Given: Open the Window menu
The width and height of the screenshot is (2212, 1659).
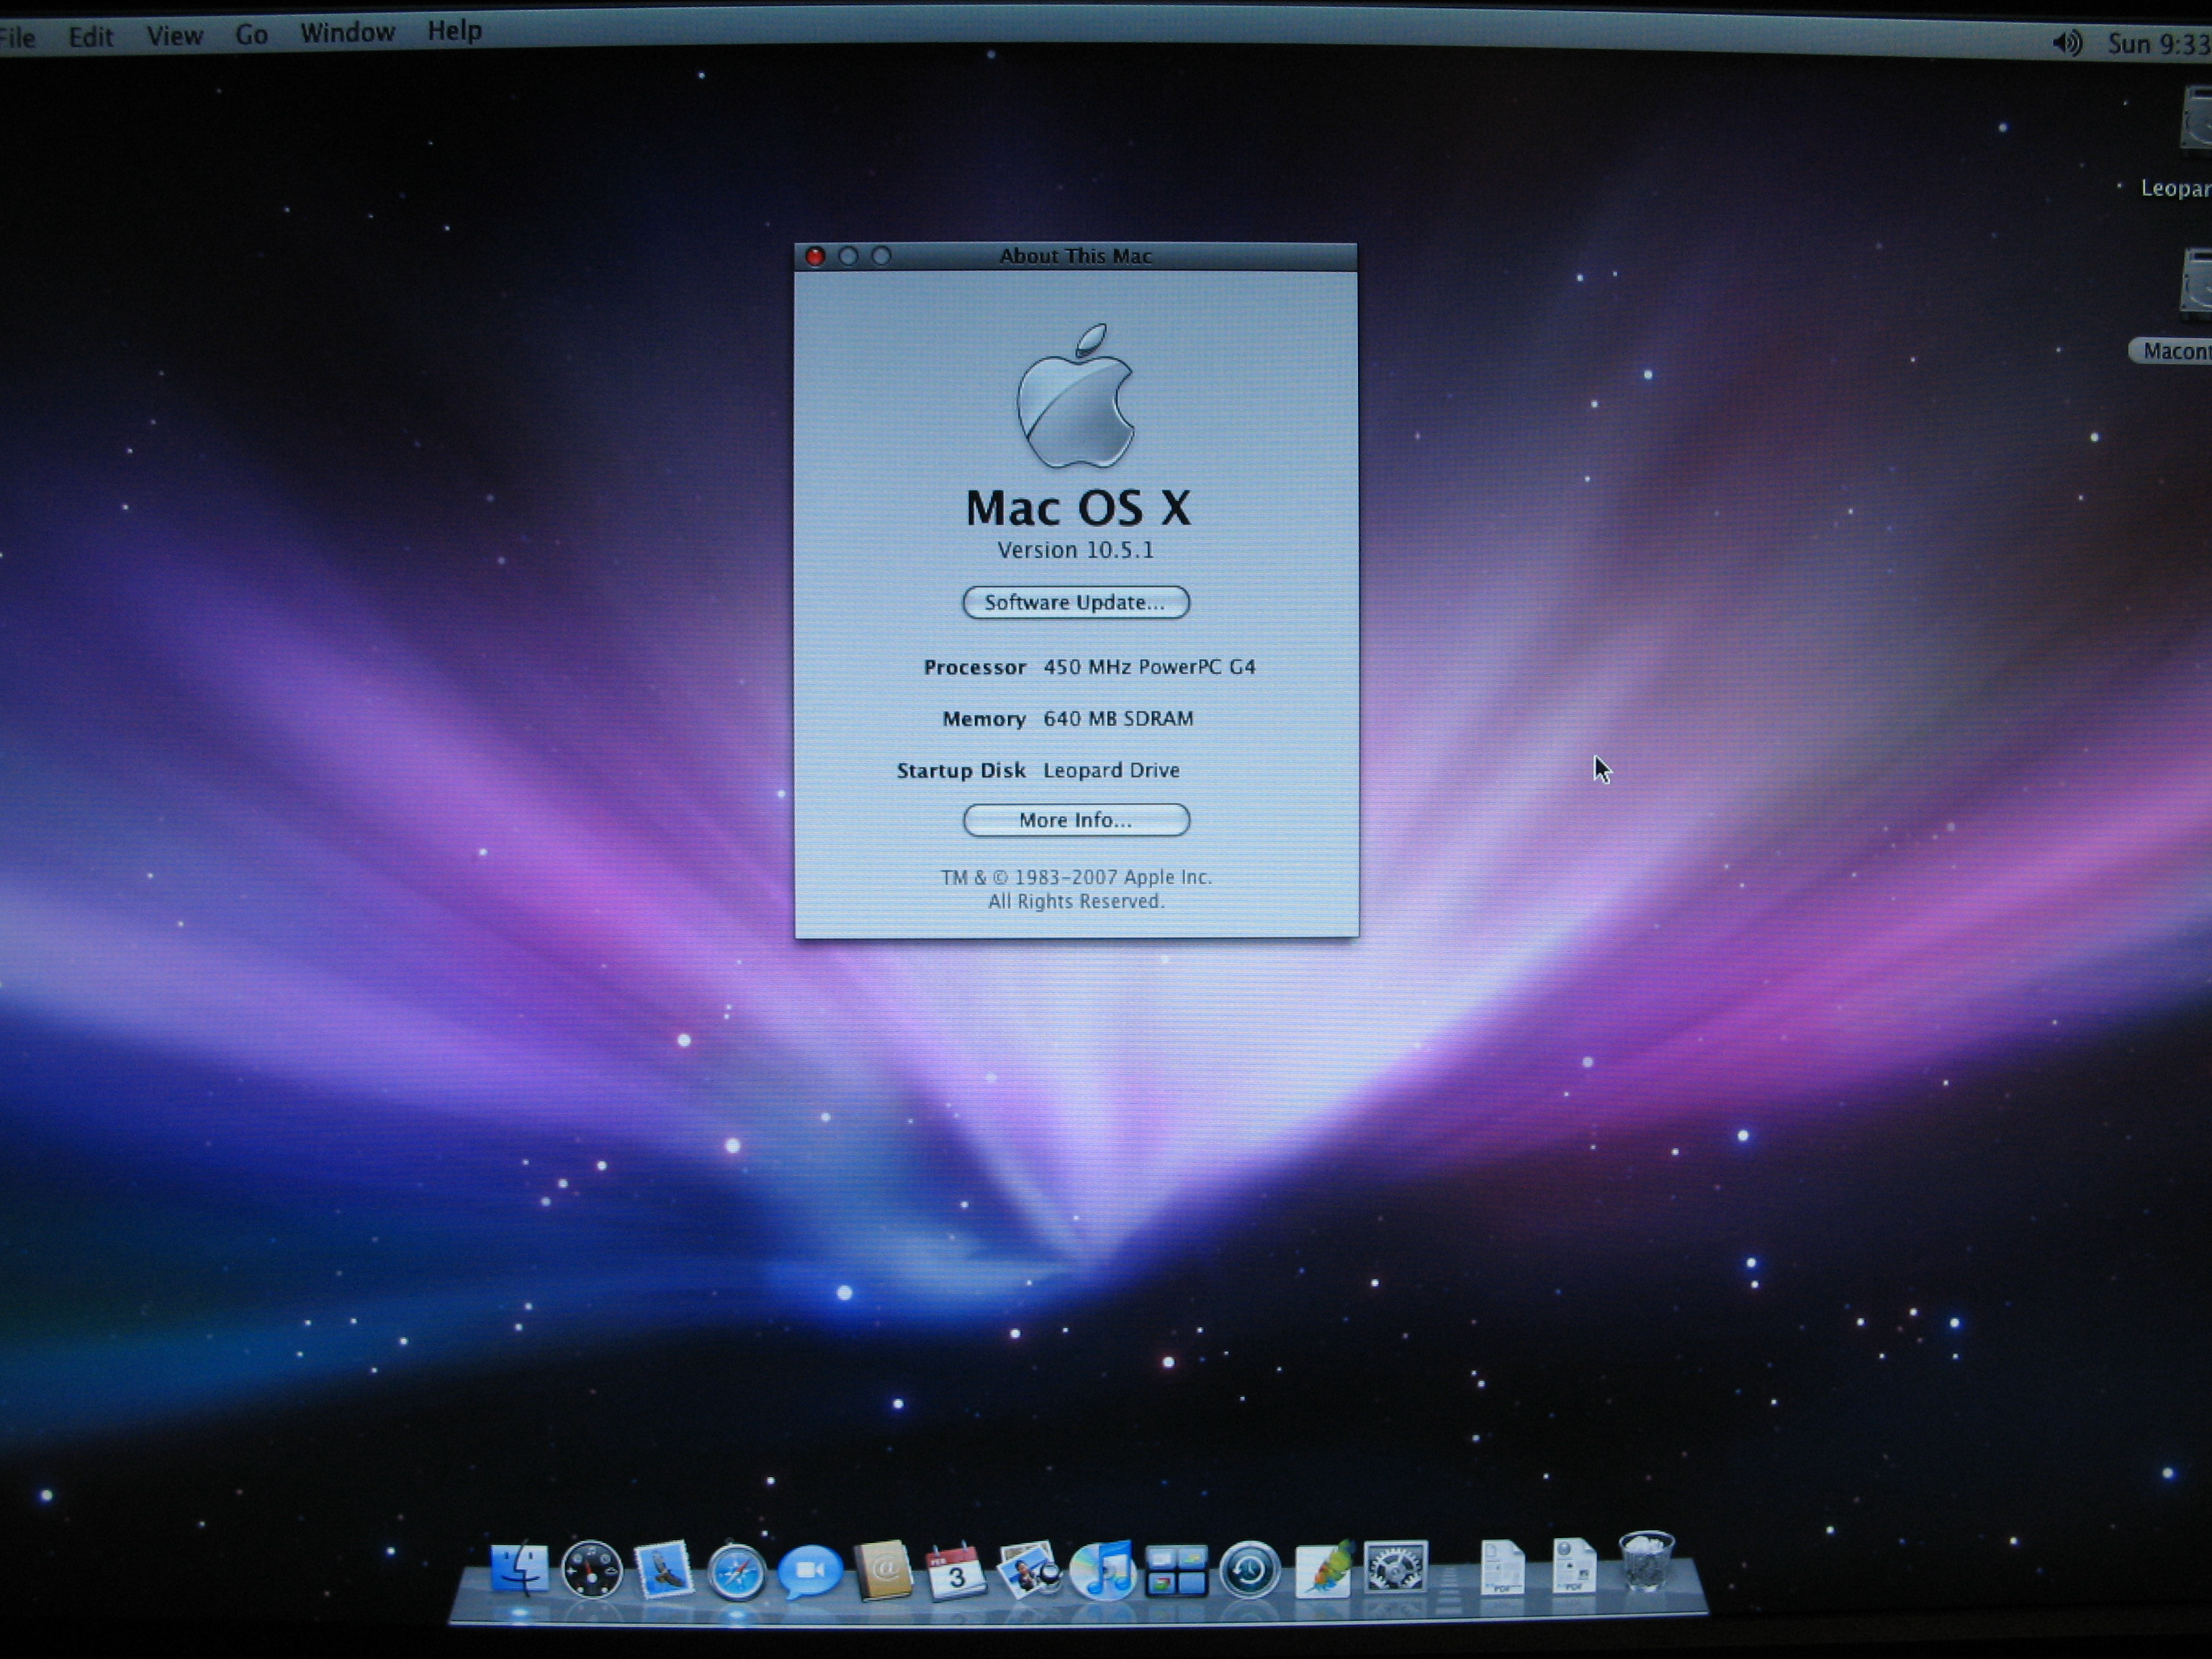Looking at the screenshot, I should [347, 33].
